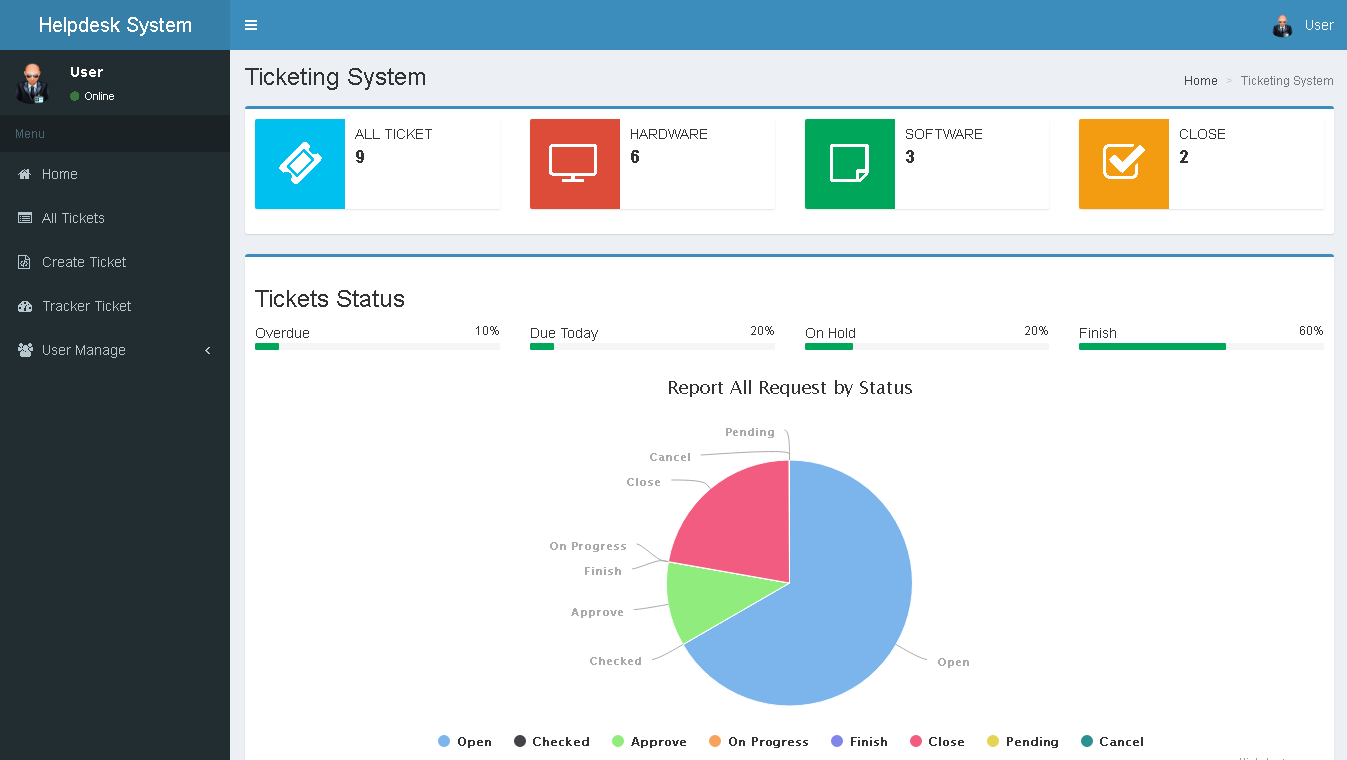Viewport: 1347px width, 760px height.
Task: Click the red Hardware monitor icon tile
Action: click(574, 164)
